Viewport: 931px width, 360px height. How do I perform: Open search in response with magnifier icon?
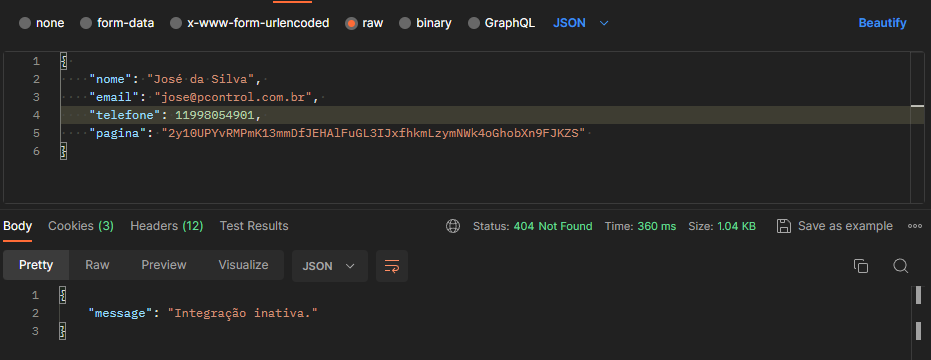[901, 266]
